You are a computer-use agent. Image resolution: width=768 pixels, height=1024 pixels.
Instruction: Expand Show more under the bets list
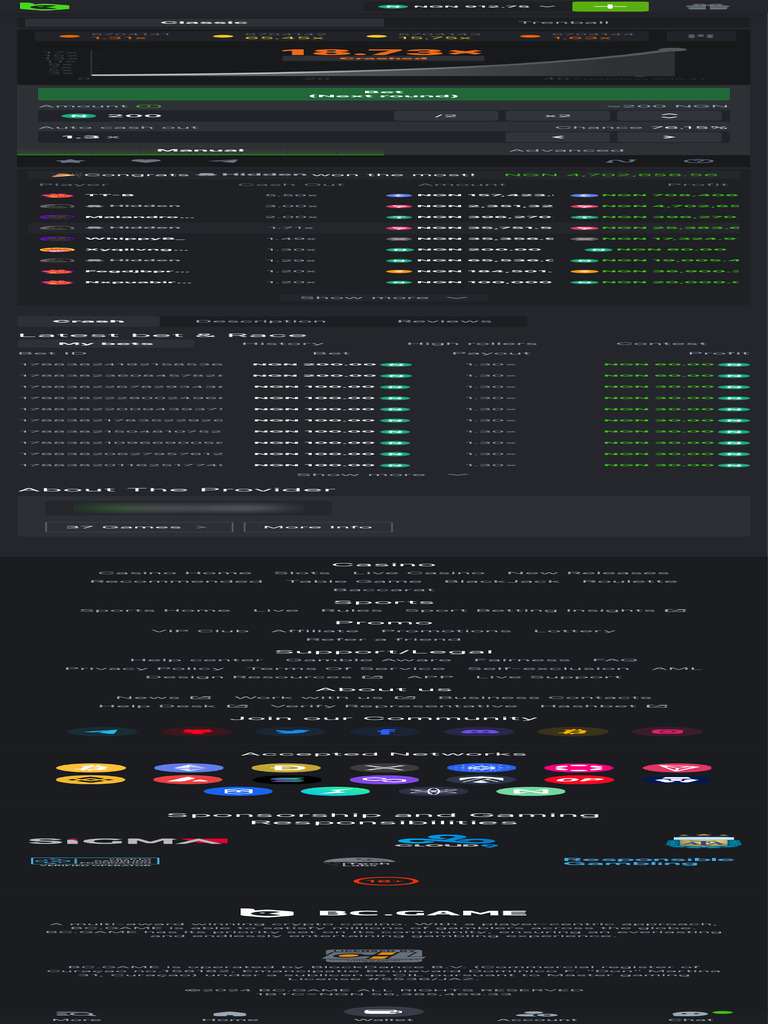coord(383,474)
